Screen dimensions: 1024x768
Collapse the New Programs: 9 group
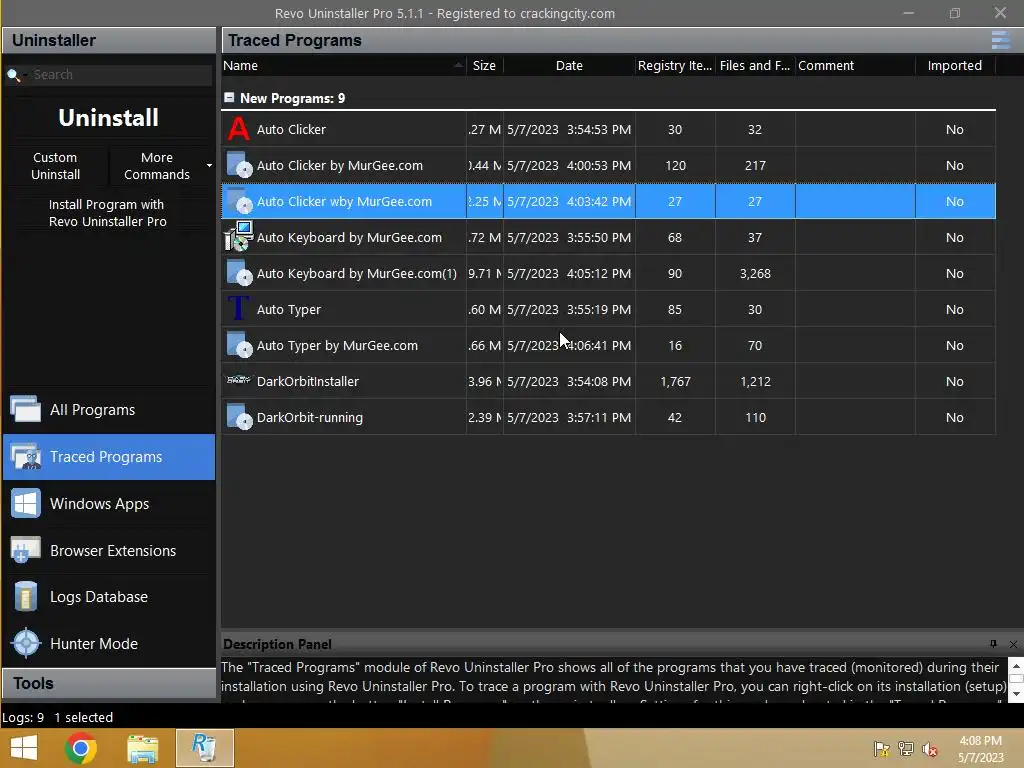point(229,97)
